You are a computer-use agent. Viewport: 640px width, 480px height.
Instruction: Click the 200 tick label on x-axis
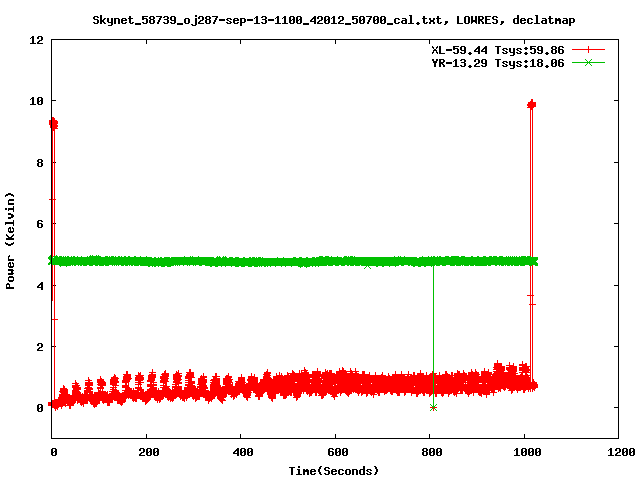pos(146,453)
